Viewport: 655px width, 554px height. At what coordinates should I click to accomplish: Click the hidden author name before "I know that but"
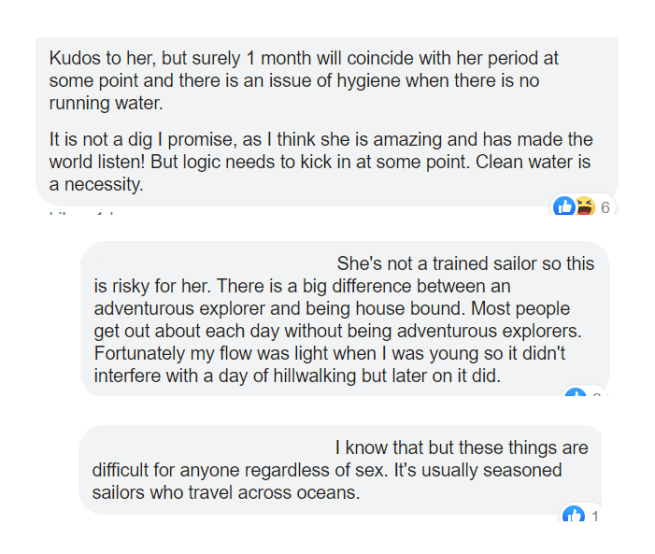click(x=210, y=447)
